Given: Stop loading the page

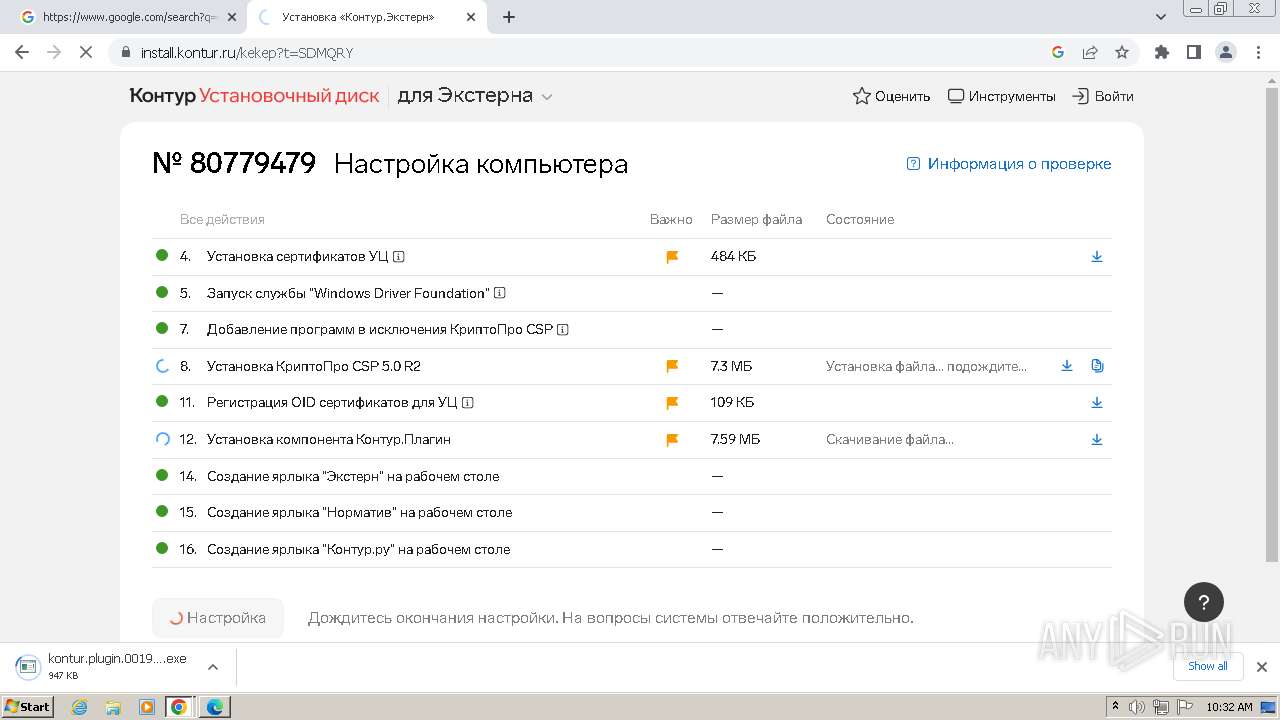Looking at the screenshot, I should pos(86,52).
